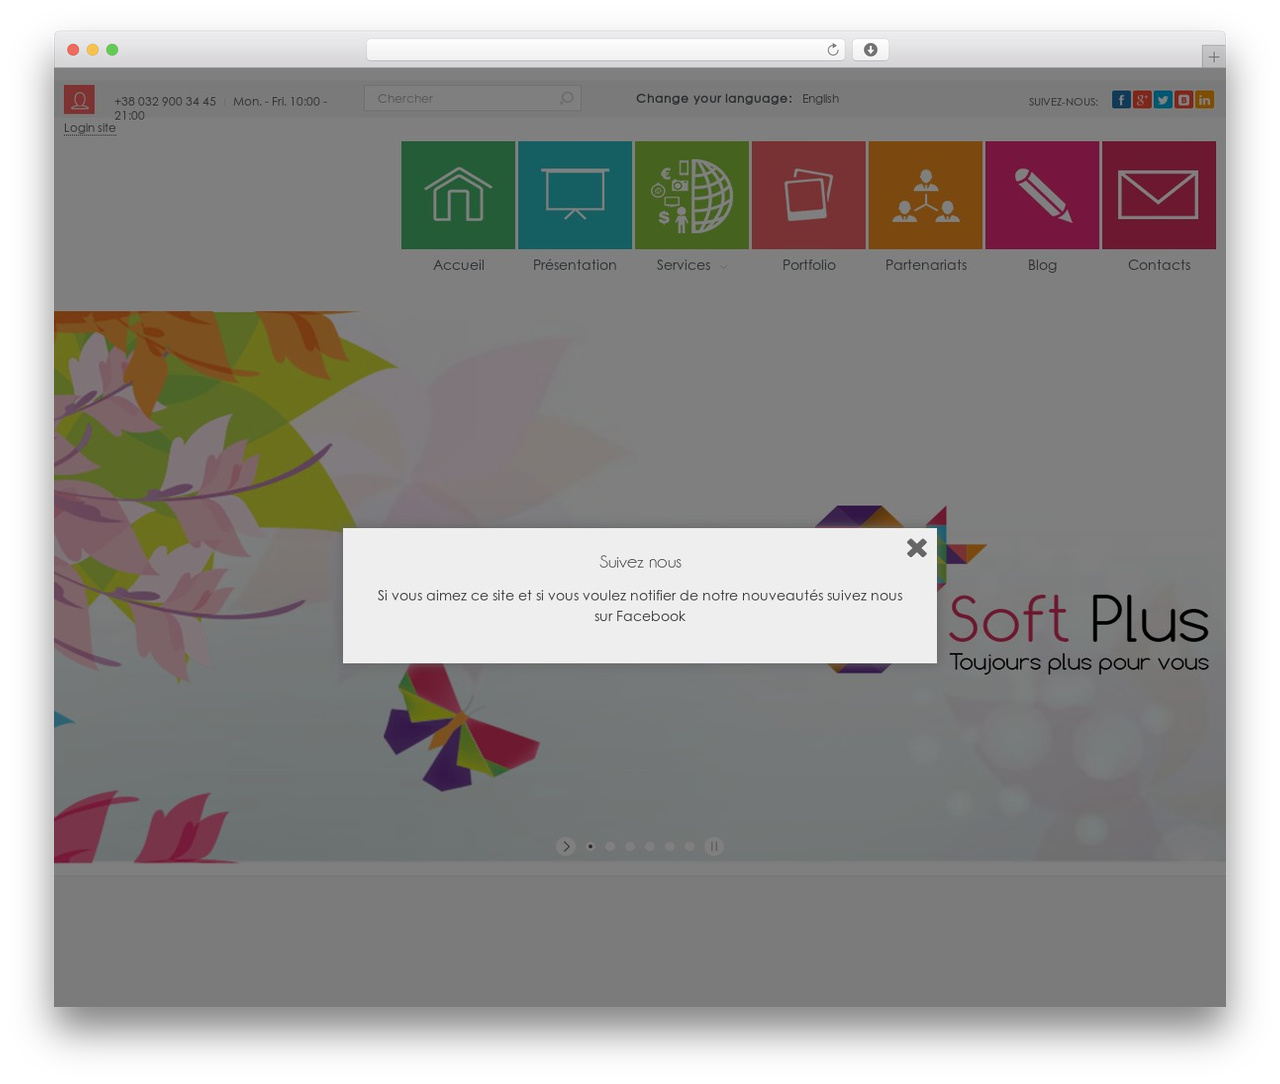Open the Twitter social icon
Viewport: 1280px width, 1084px height.
point(1163,99)
